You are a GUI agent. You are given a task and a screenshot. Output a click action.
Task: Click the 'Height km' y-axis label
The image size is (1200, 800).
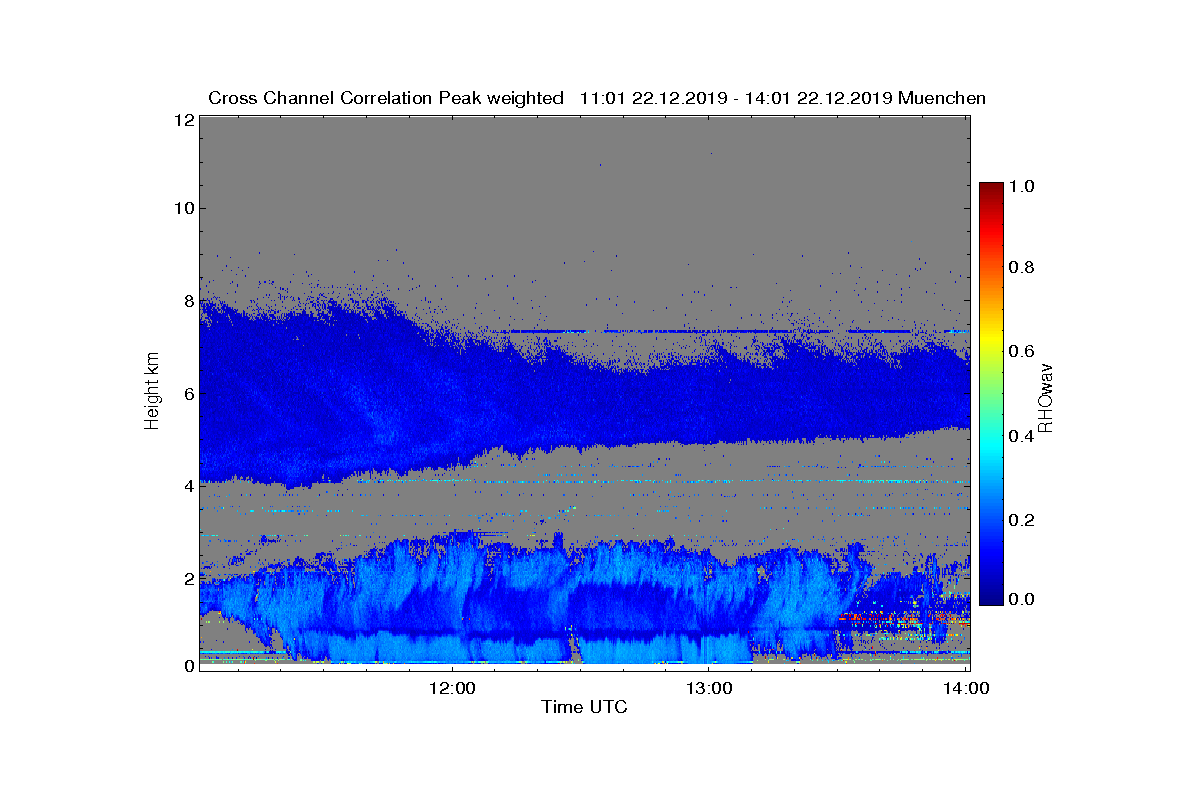[152, 391]
